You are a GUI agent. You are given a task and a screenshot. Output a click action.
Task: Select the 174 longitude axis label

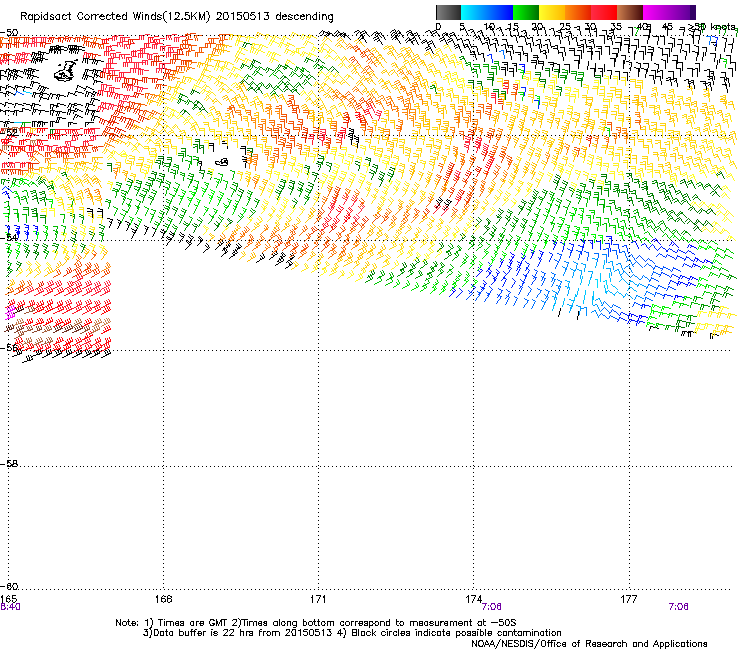[x=473, y=599]
